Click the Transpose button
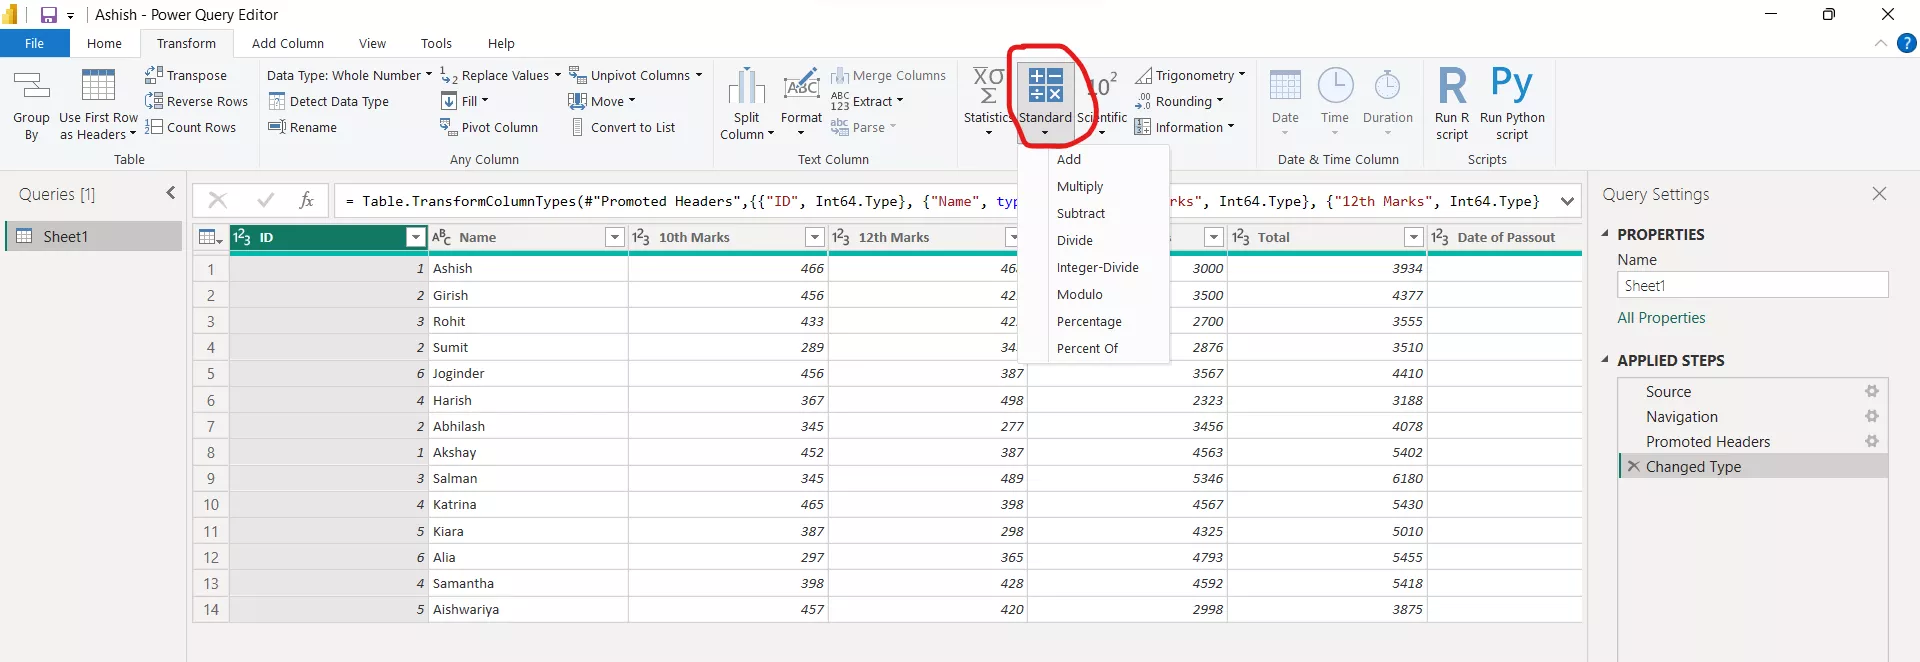 (186, 75)
